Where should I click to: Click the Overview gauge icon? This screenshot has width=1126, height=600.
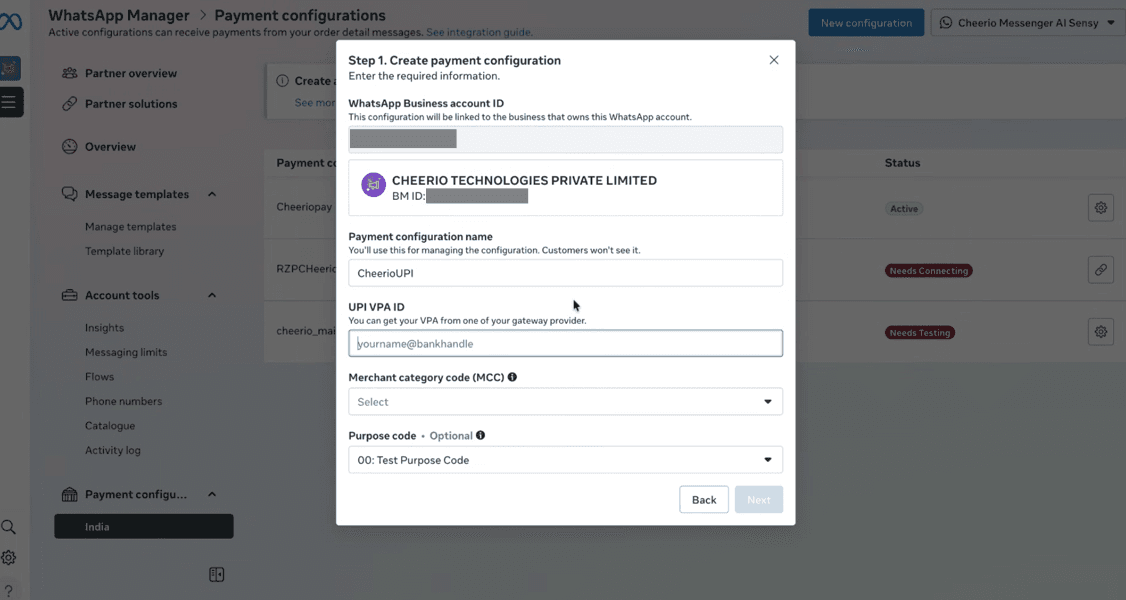pyautogui.click(x=70, y=146)
